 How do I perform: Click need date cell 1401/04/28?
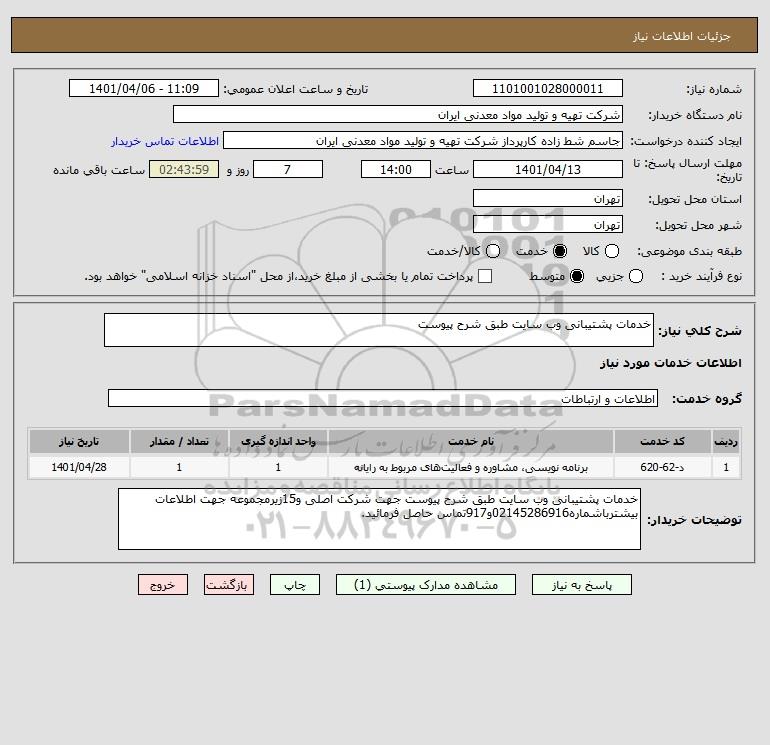pos(79,468)
